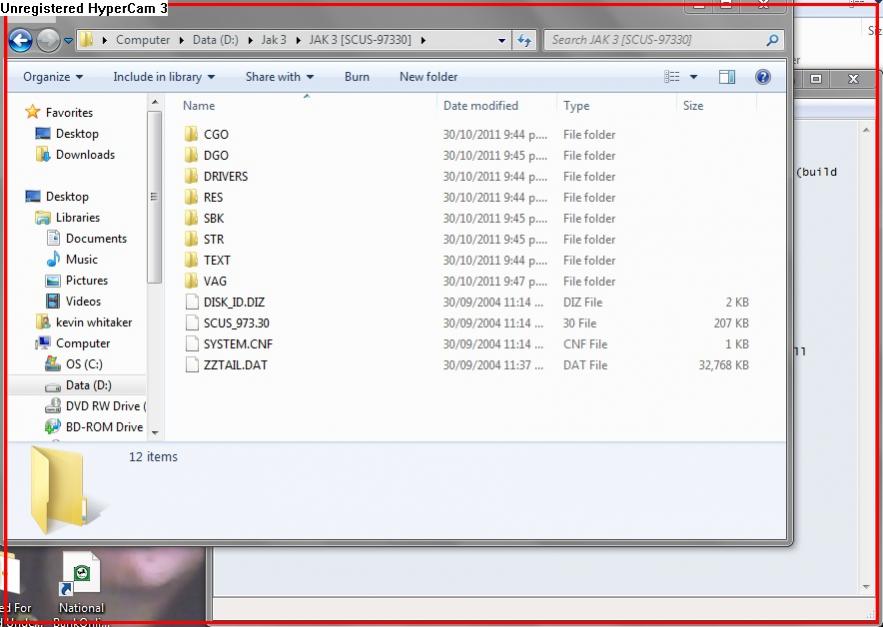The width and height of the screenshot is (883, 627).
Task: Open the view options dropdown arrow
Action: pos(694,77)
